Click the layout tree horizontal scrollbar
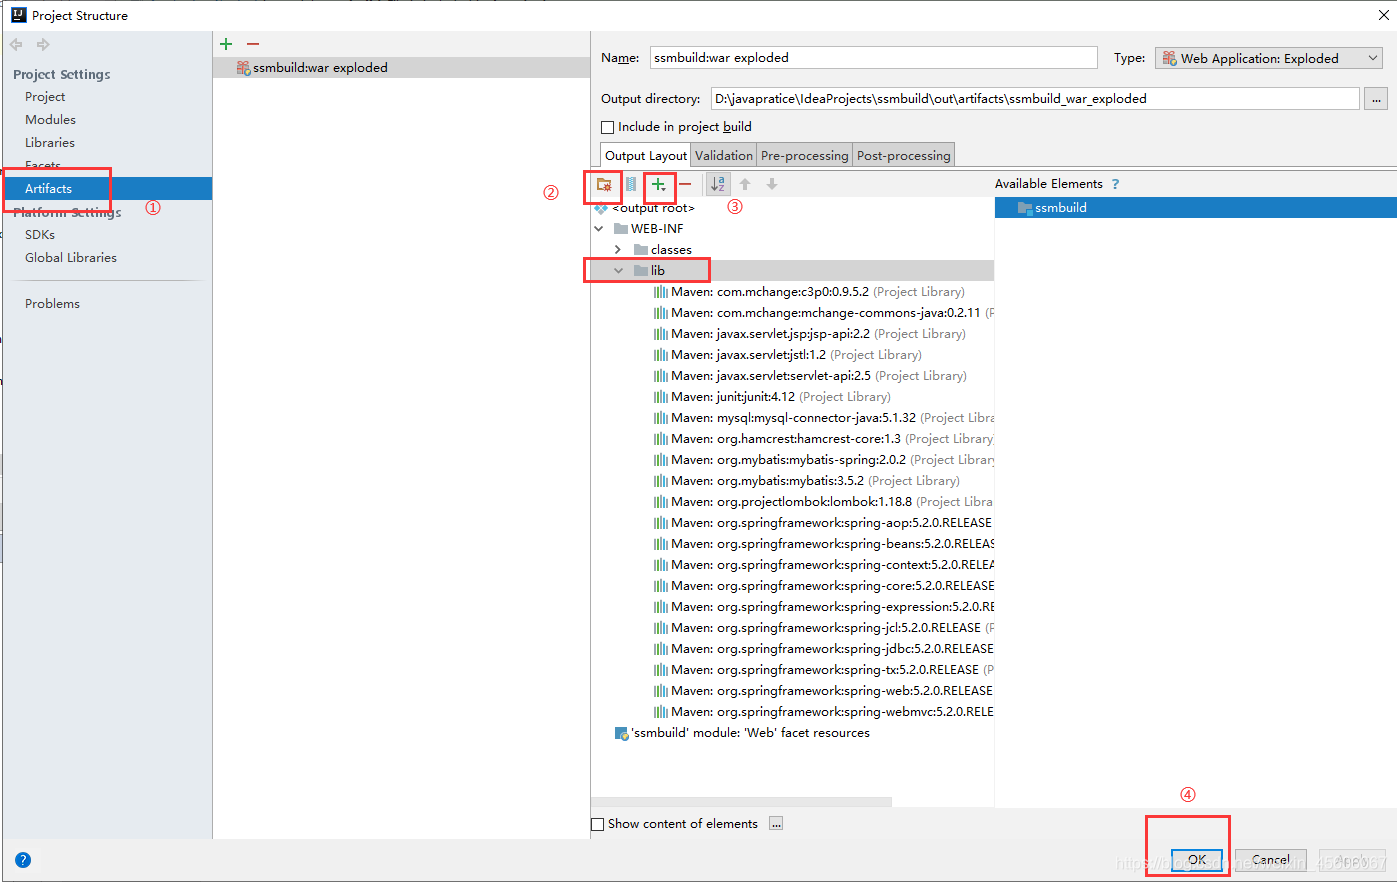The height and width of the screenshot is (882, 1397). tap(741, 802)
